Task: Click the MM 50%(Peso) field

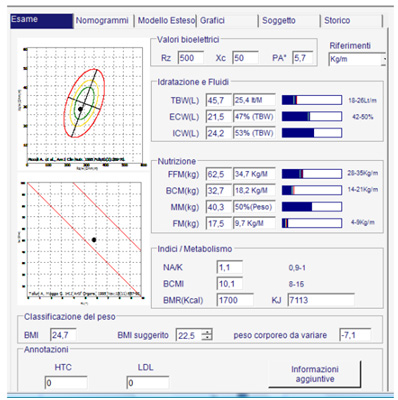Action: point(254,206)
